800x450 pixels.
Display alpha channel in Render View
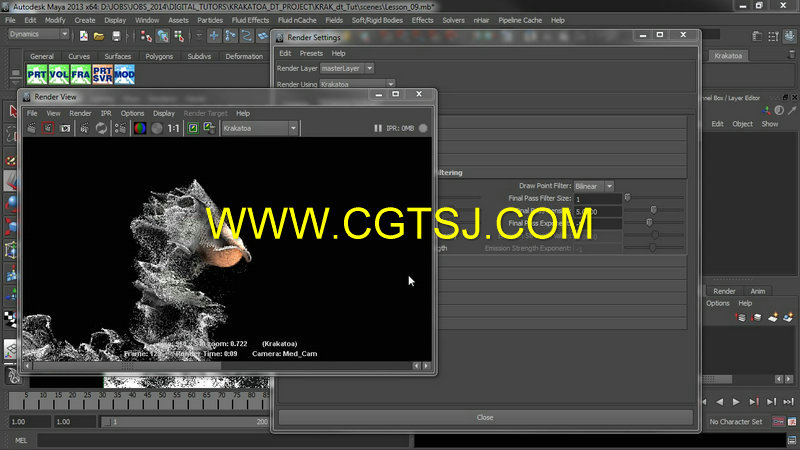[157, 128]
